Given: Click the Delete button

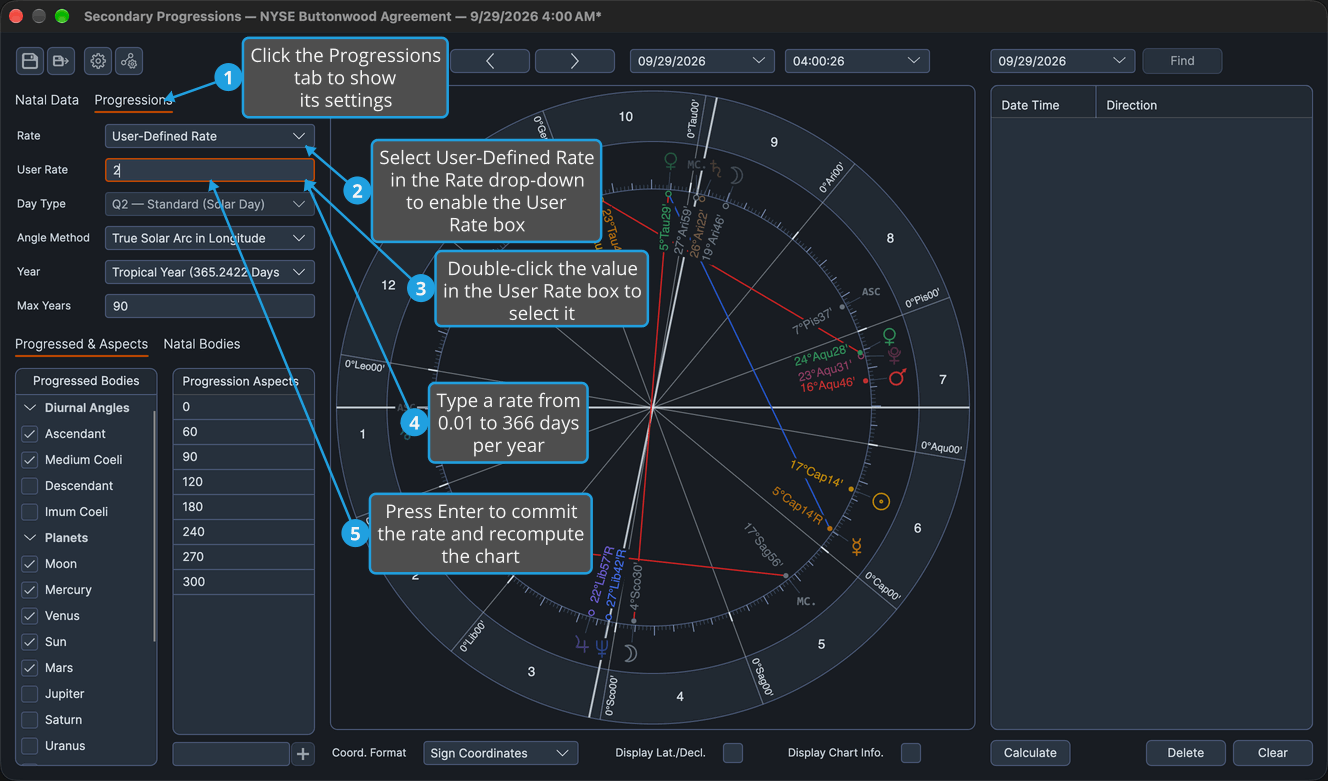Looking at the screenshot, I should click(x=1186, y=753).
